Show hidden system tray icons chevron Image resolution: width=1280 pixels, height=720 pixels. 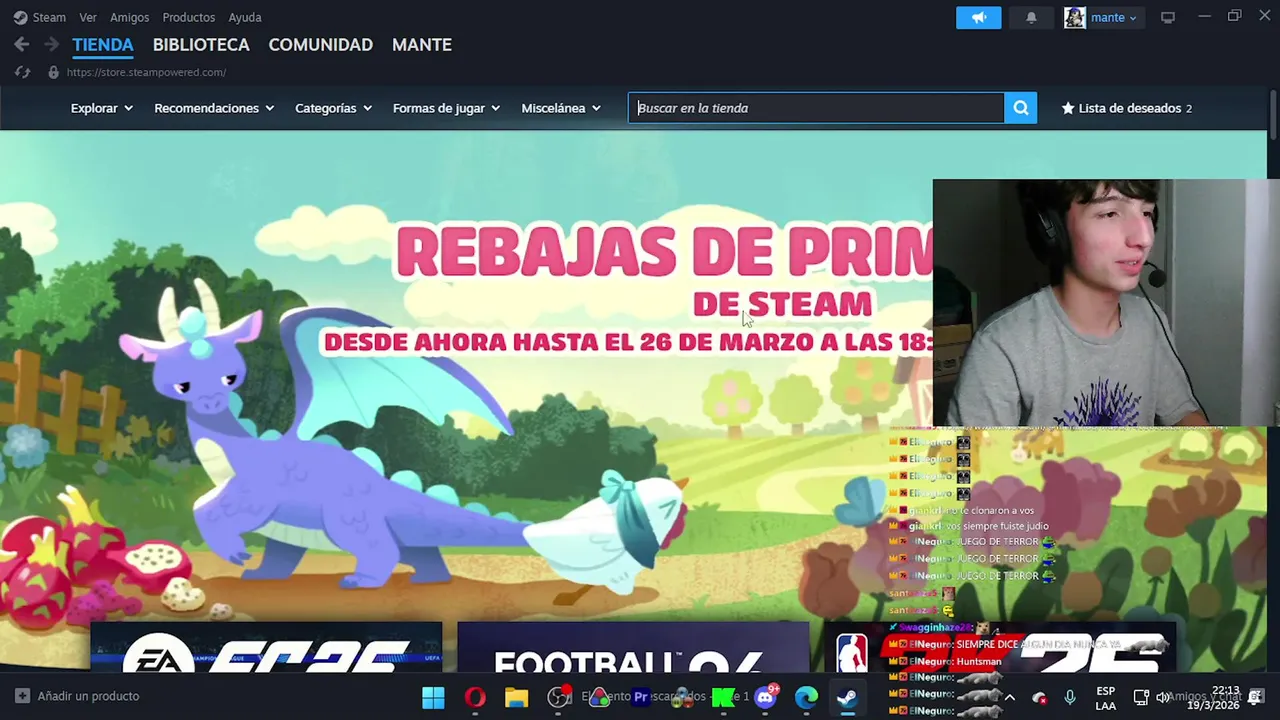[x=1009, y=697]
